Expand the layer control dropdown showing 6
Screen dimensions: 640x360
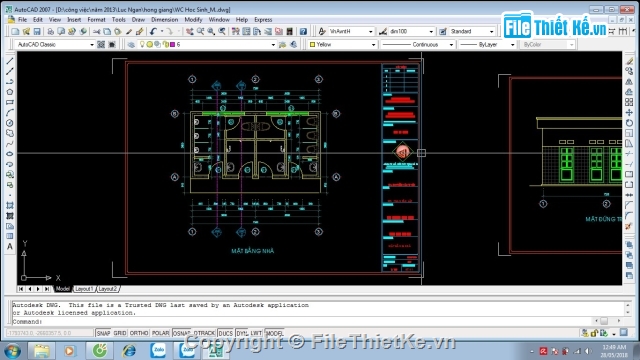(x=273, y=44)
